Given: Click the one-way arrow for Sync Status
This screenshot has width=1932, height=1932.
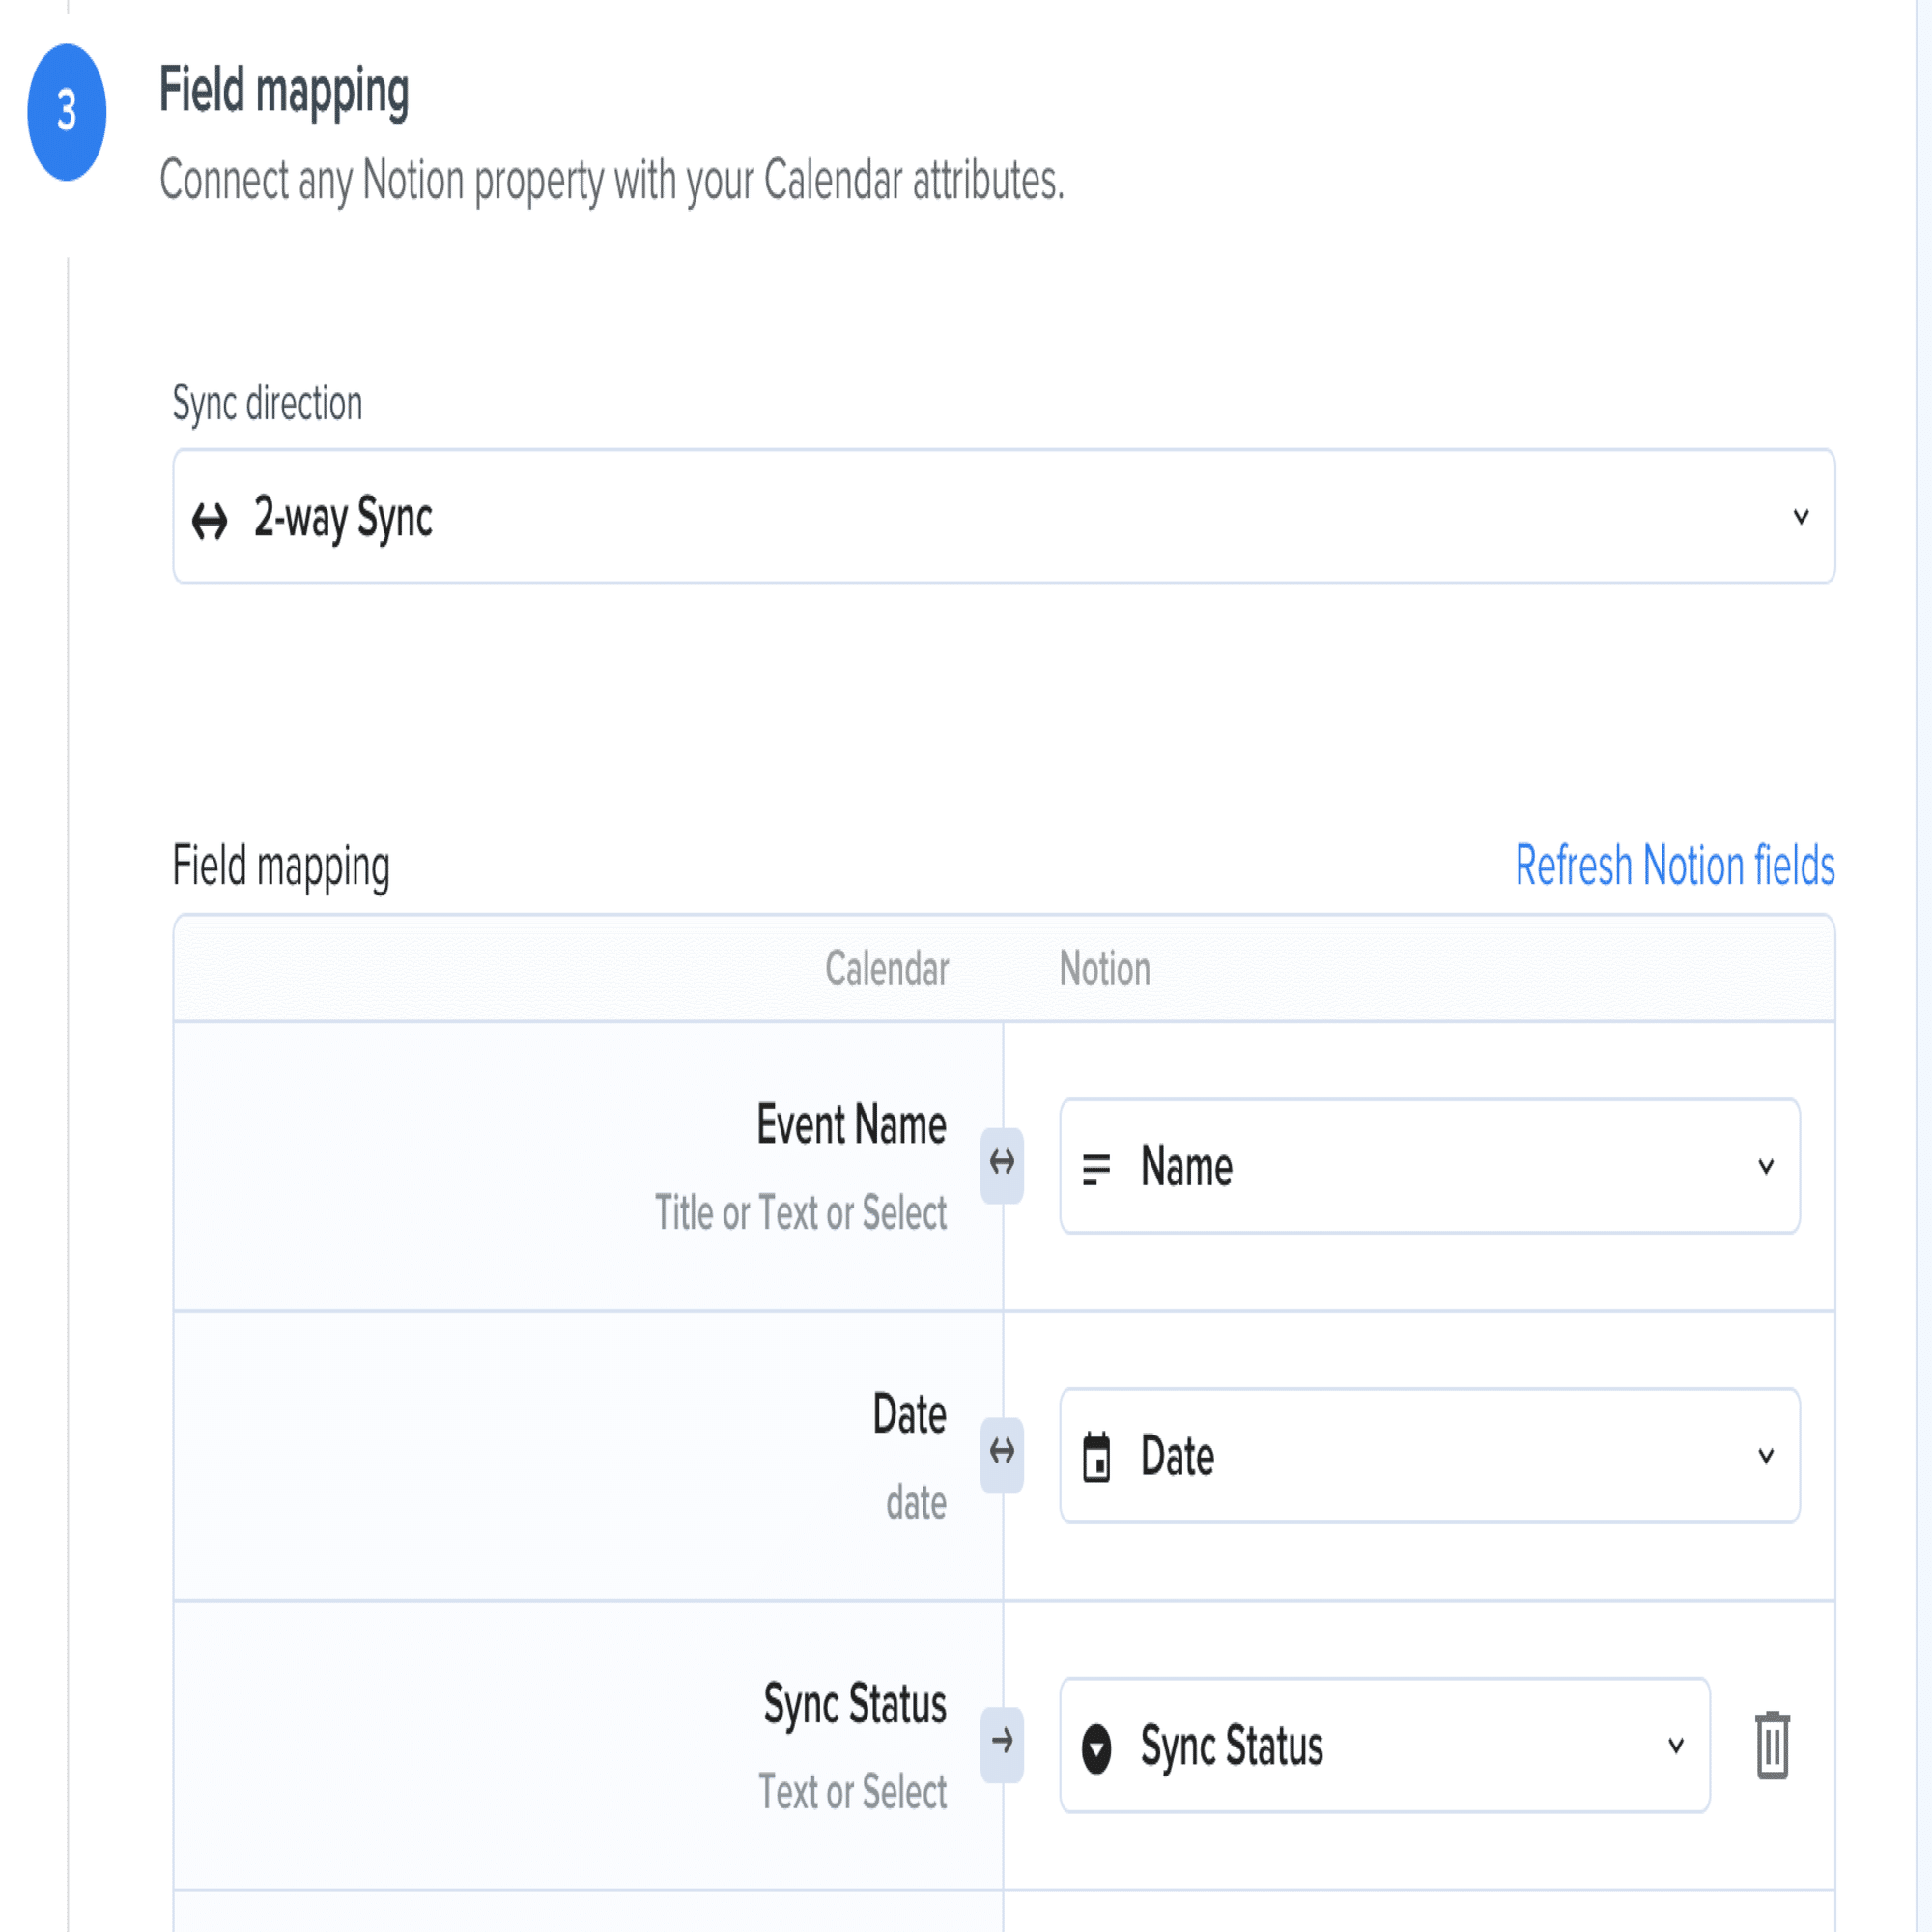Looking at the screenshot, I should point(1001,1744).
